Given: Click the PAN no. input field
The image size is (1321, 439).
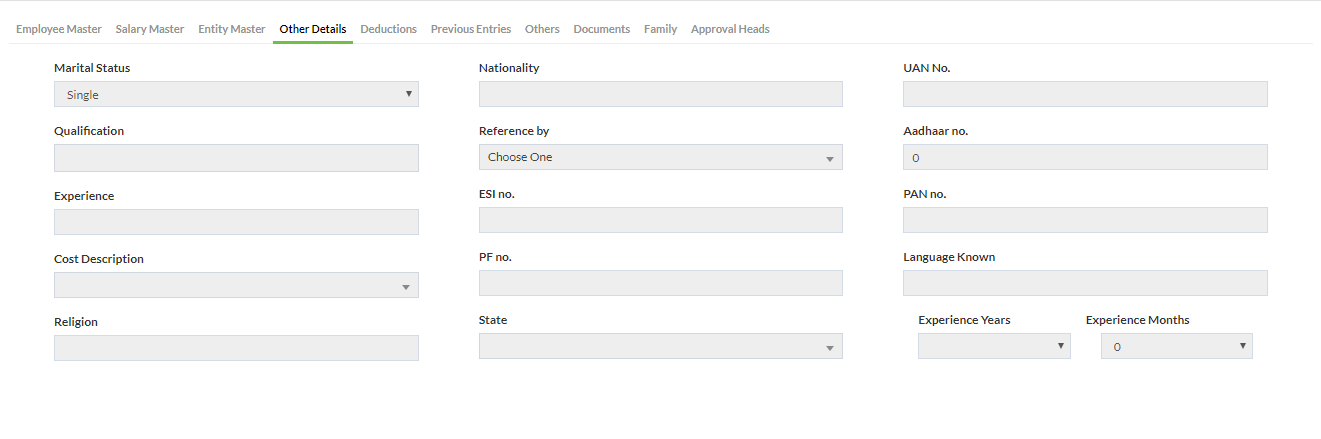Looking at the screenshot, I should coord(1085,220).
